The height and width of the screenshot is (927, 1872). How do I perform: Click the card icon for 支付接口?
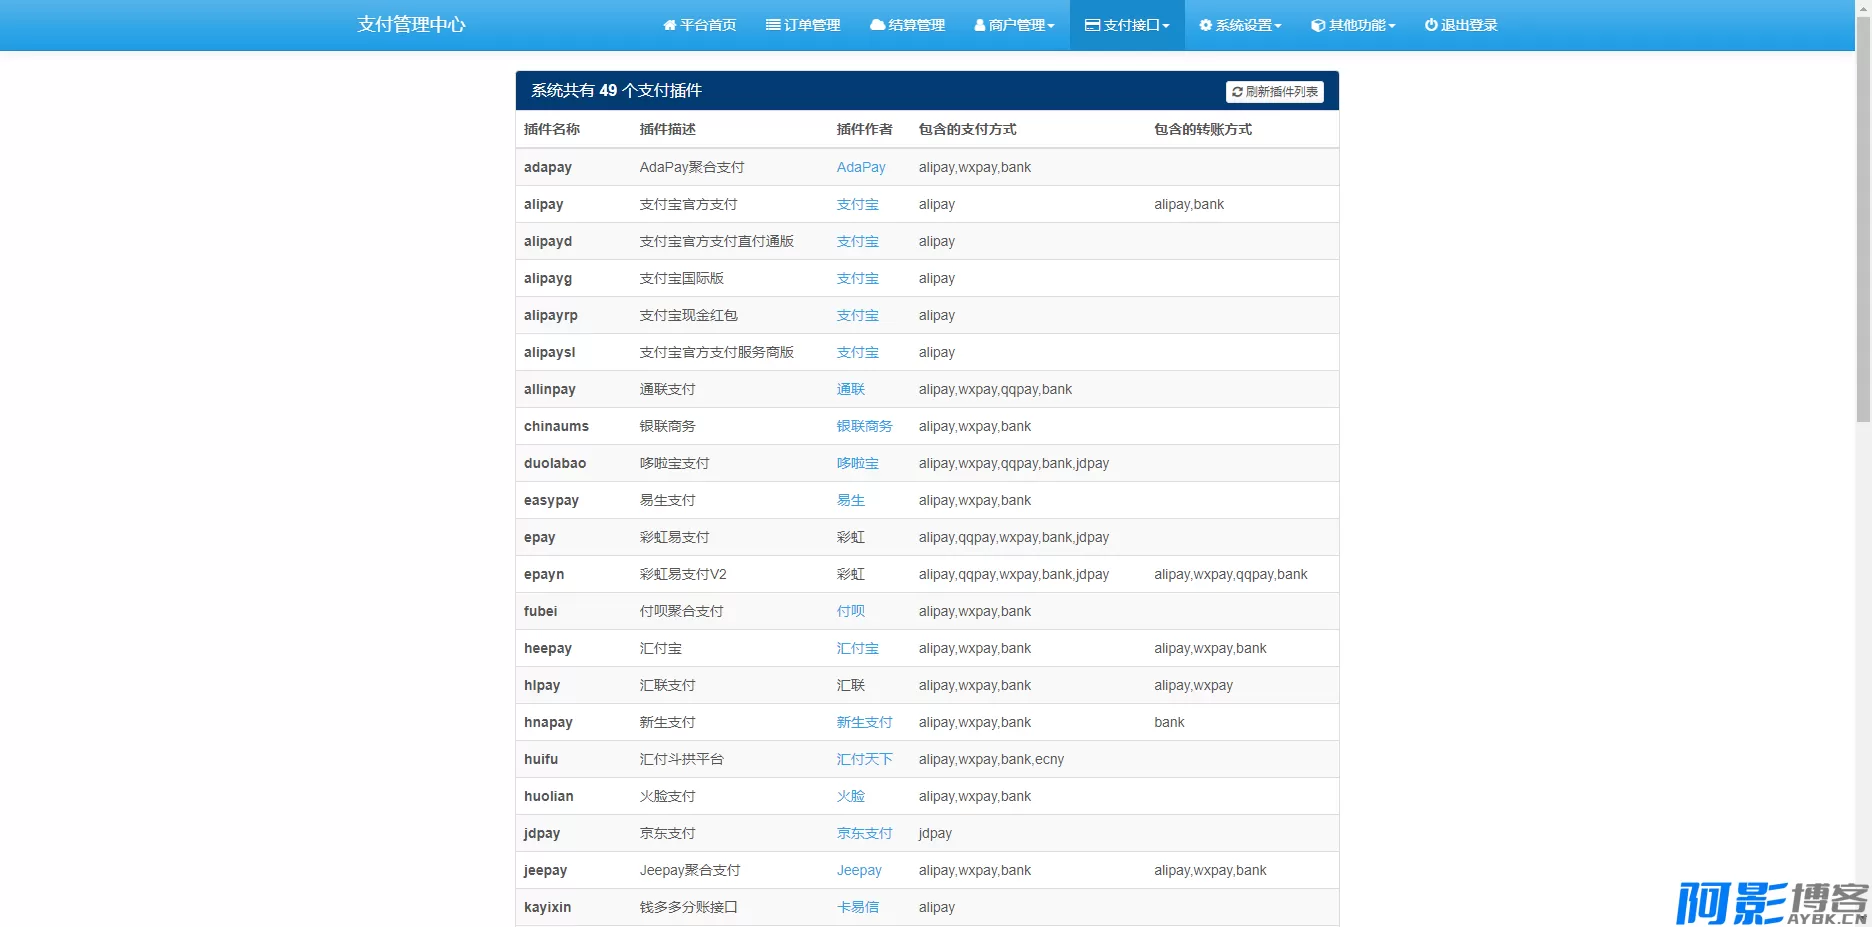coord(1092,25)
